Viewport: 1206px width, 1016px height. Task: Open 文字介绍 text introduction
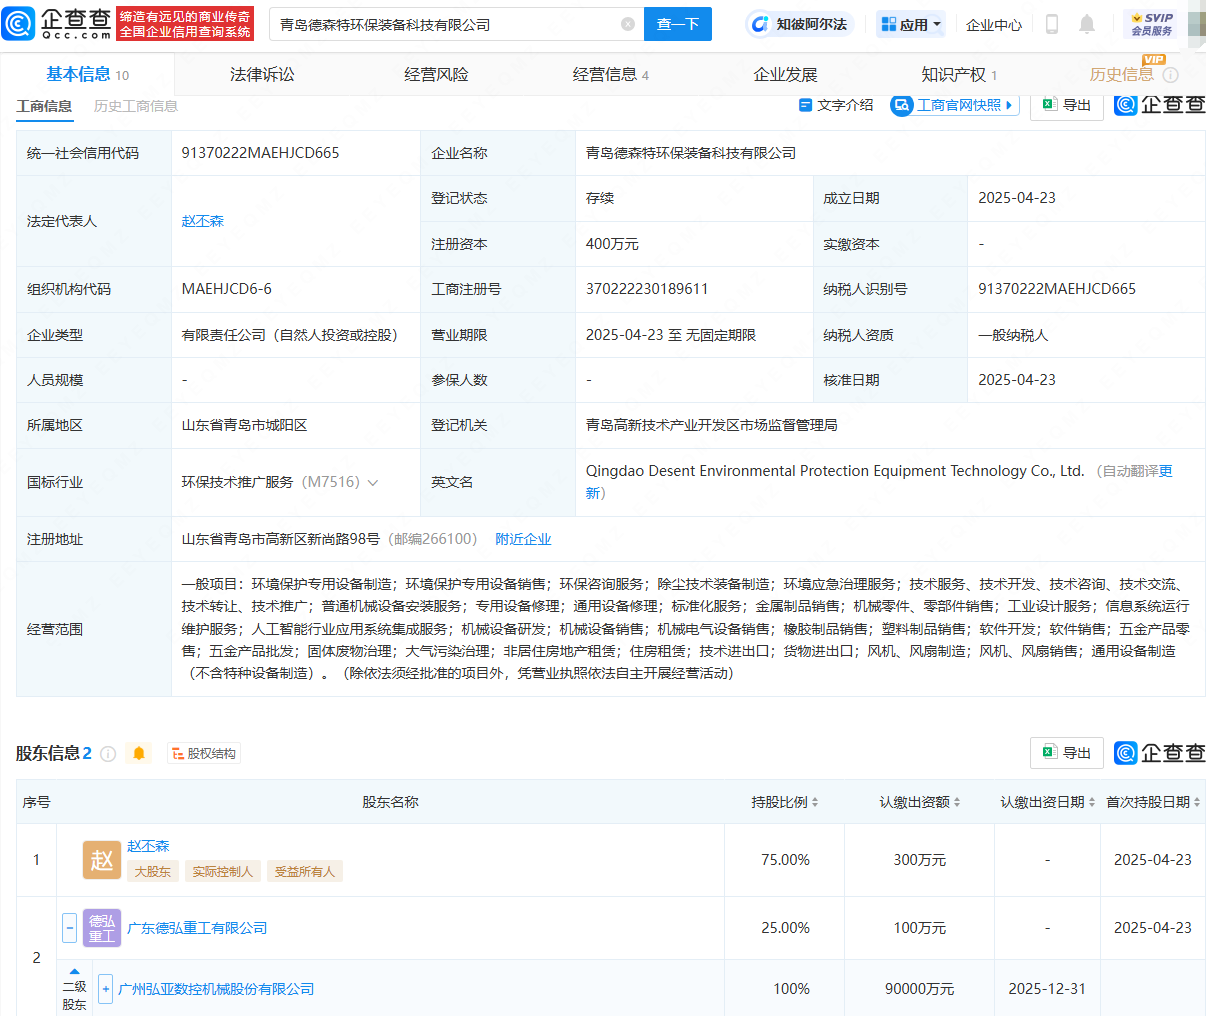pos(836,105)
